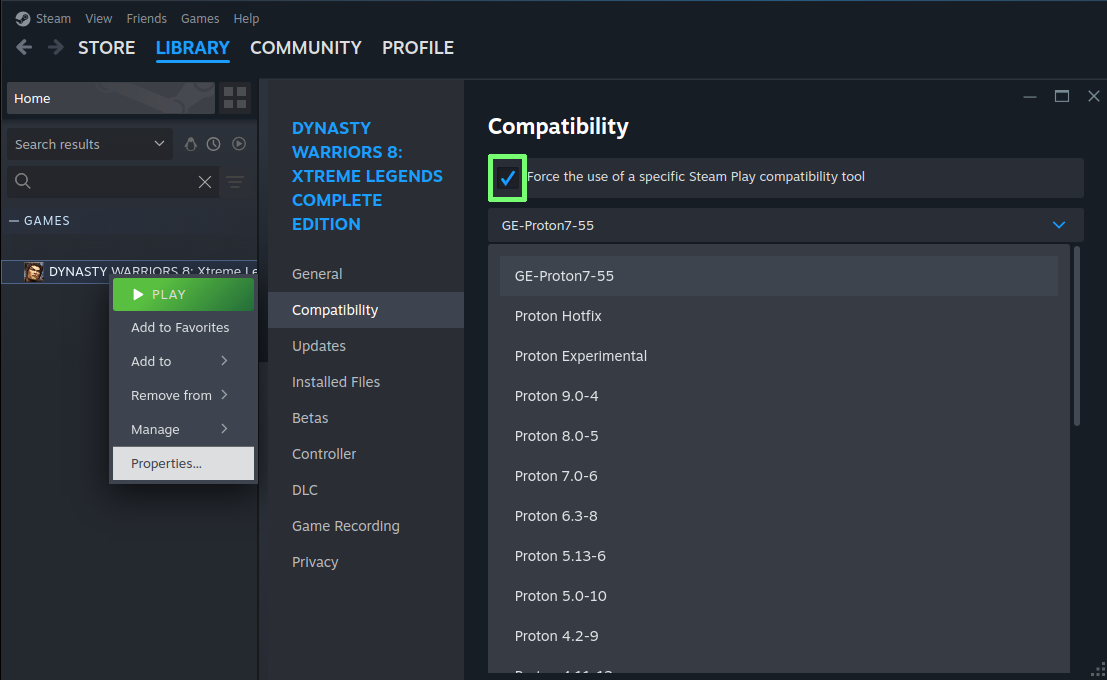
Task: Open the Friends menu
Action: (x=146, y=18)
